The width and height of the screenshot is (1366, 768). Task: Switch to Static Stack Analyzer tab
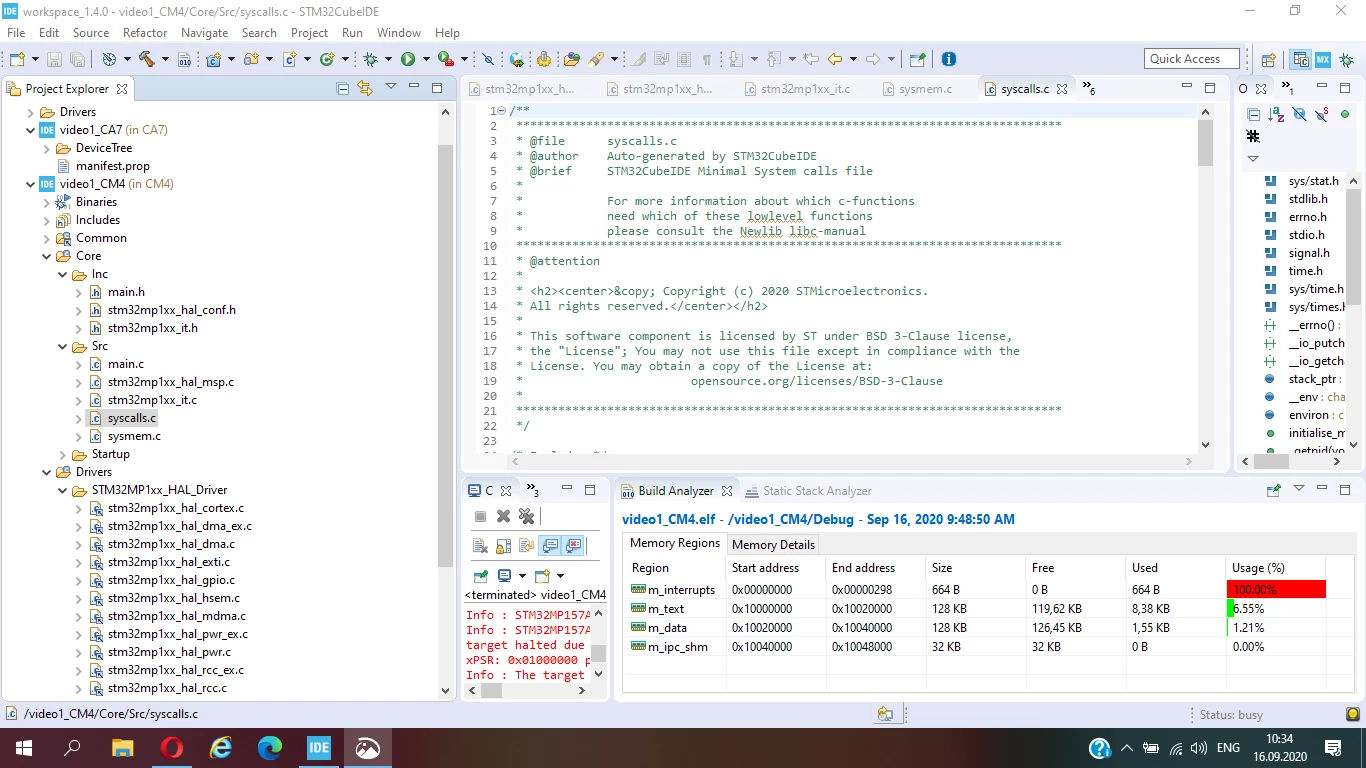pyautogui.click(x=808, y=491)
